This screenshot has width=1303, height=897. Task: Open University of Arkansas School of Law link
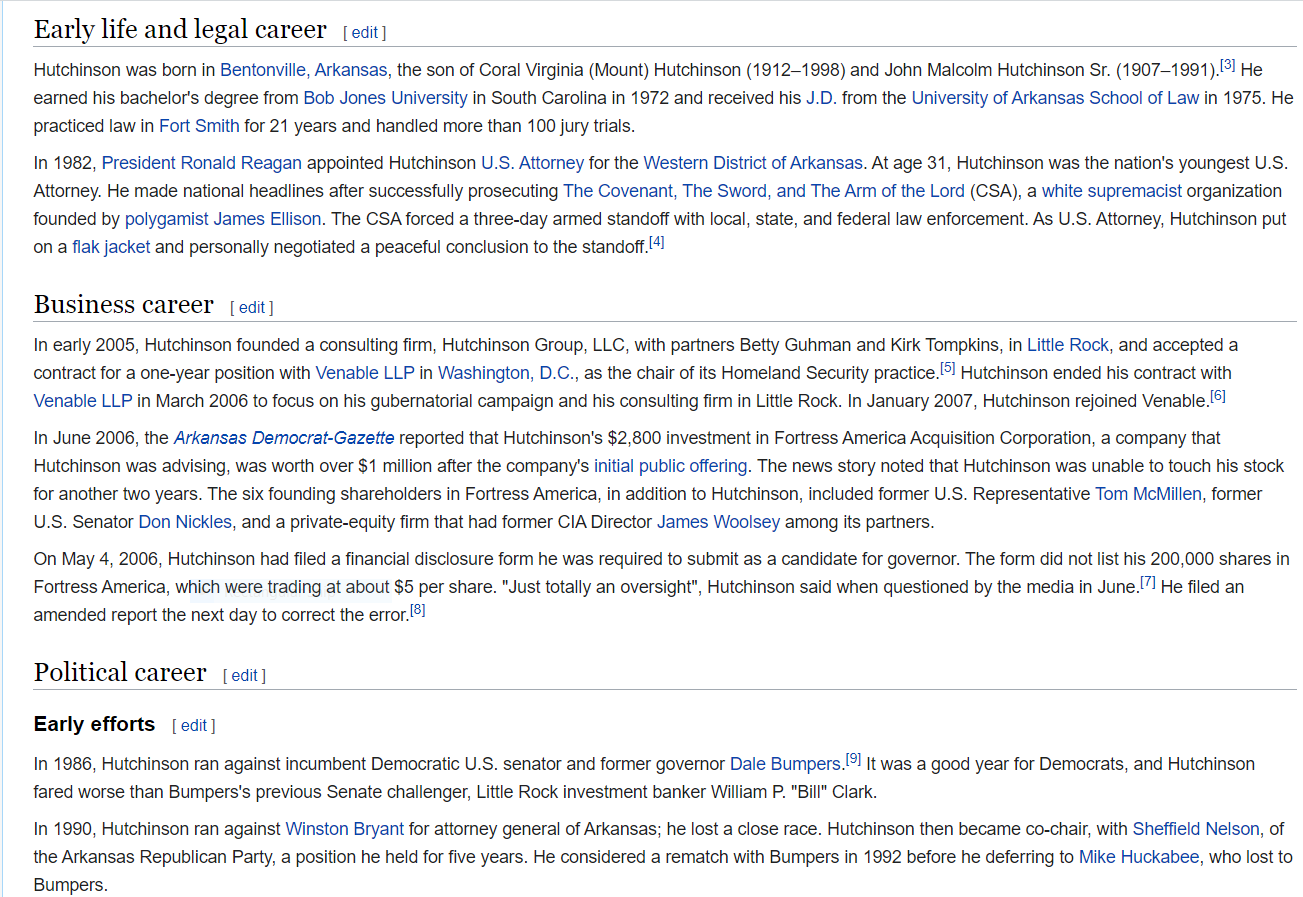[1055, 98]
